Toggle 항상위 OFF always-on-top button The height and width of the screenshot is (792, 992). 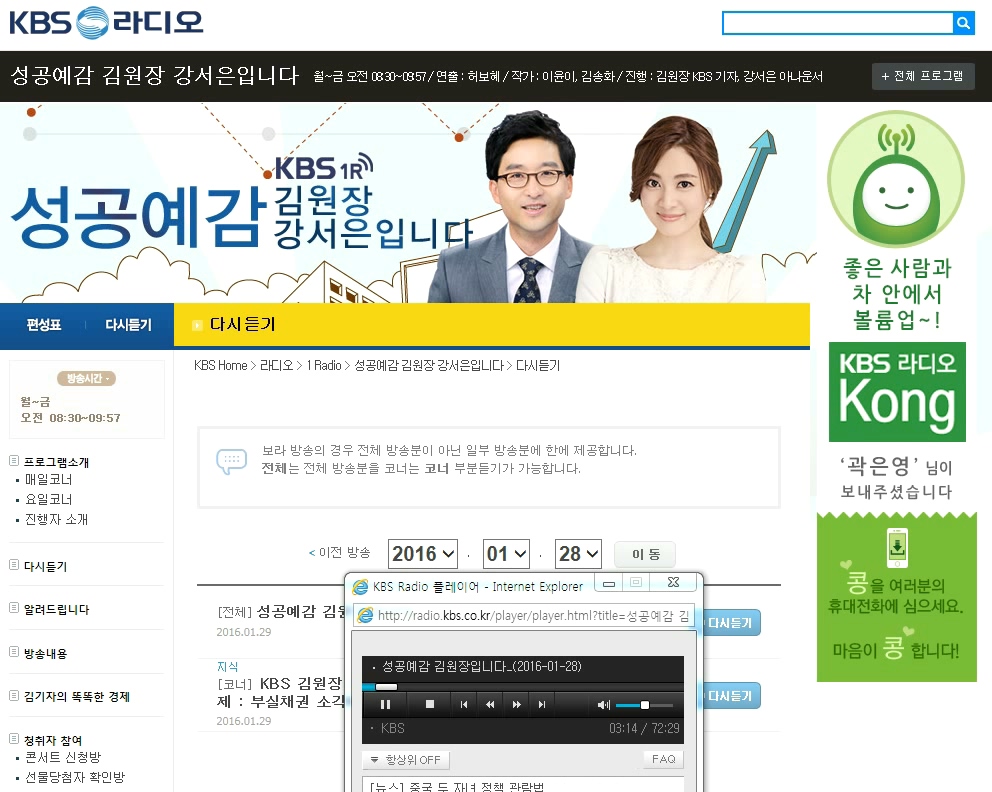click(x=406, y=759)
